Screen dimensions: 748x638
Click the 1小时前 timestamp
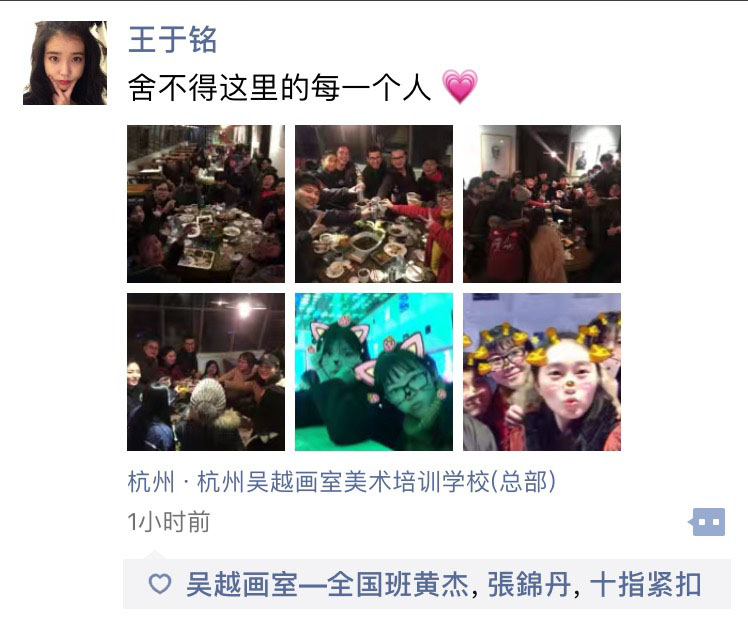click(168, 522)
